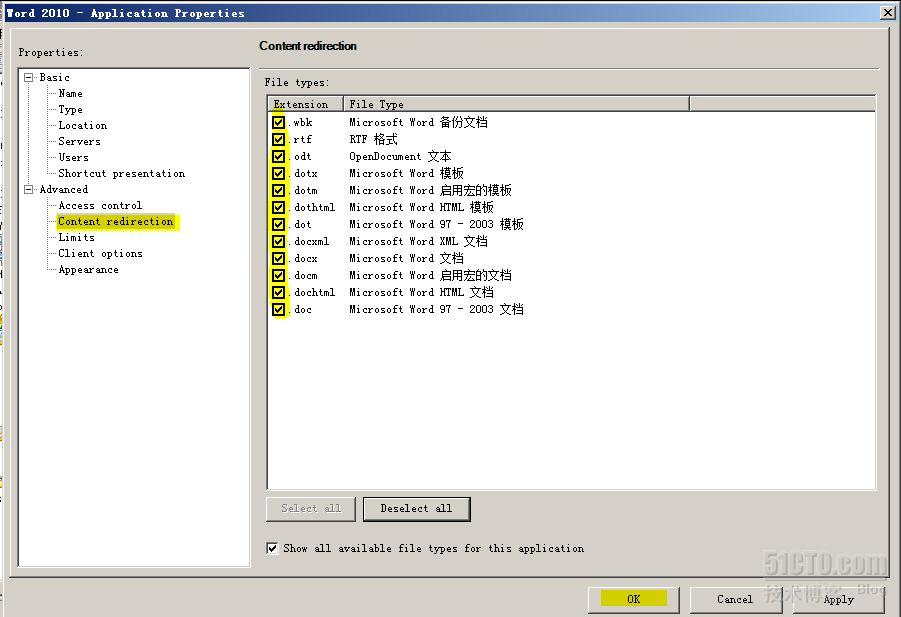Select the 'Microsoft Word HTML 模板' text
Screen dimensions: 901x617
coord(421,207)
